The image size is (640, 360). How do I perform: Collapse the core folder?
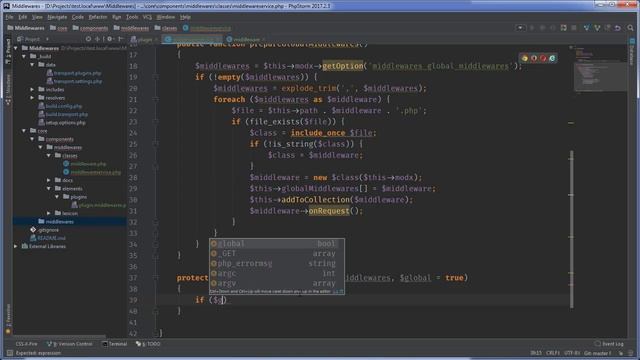[x=24, y=131]
